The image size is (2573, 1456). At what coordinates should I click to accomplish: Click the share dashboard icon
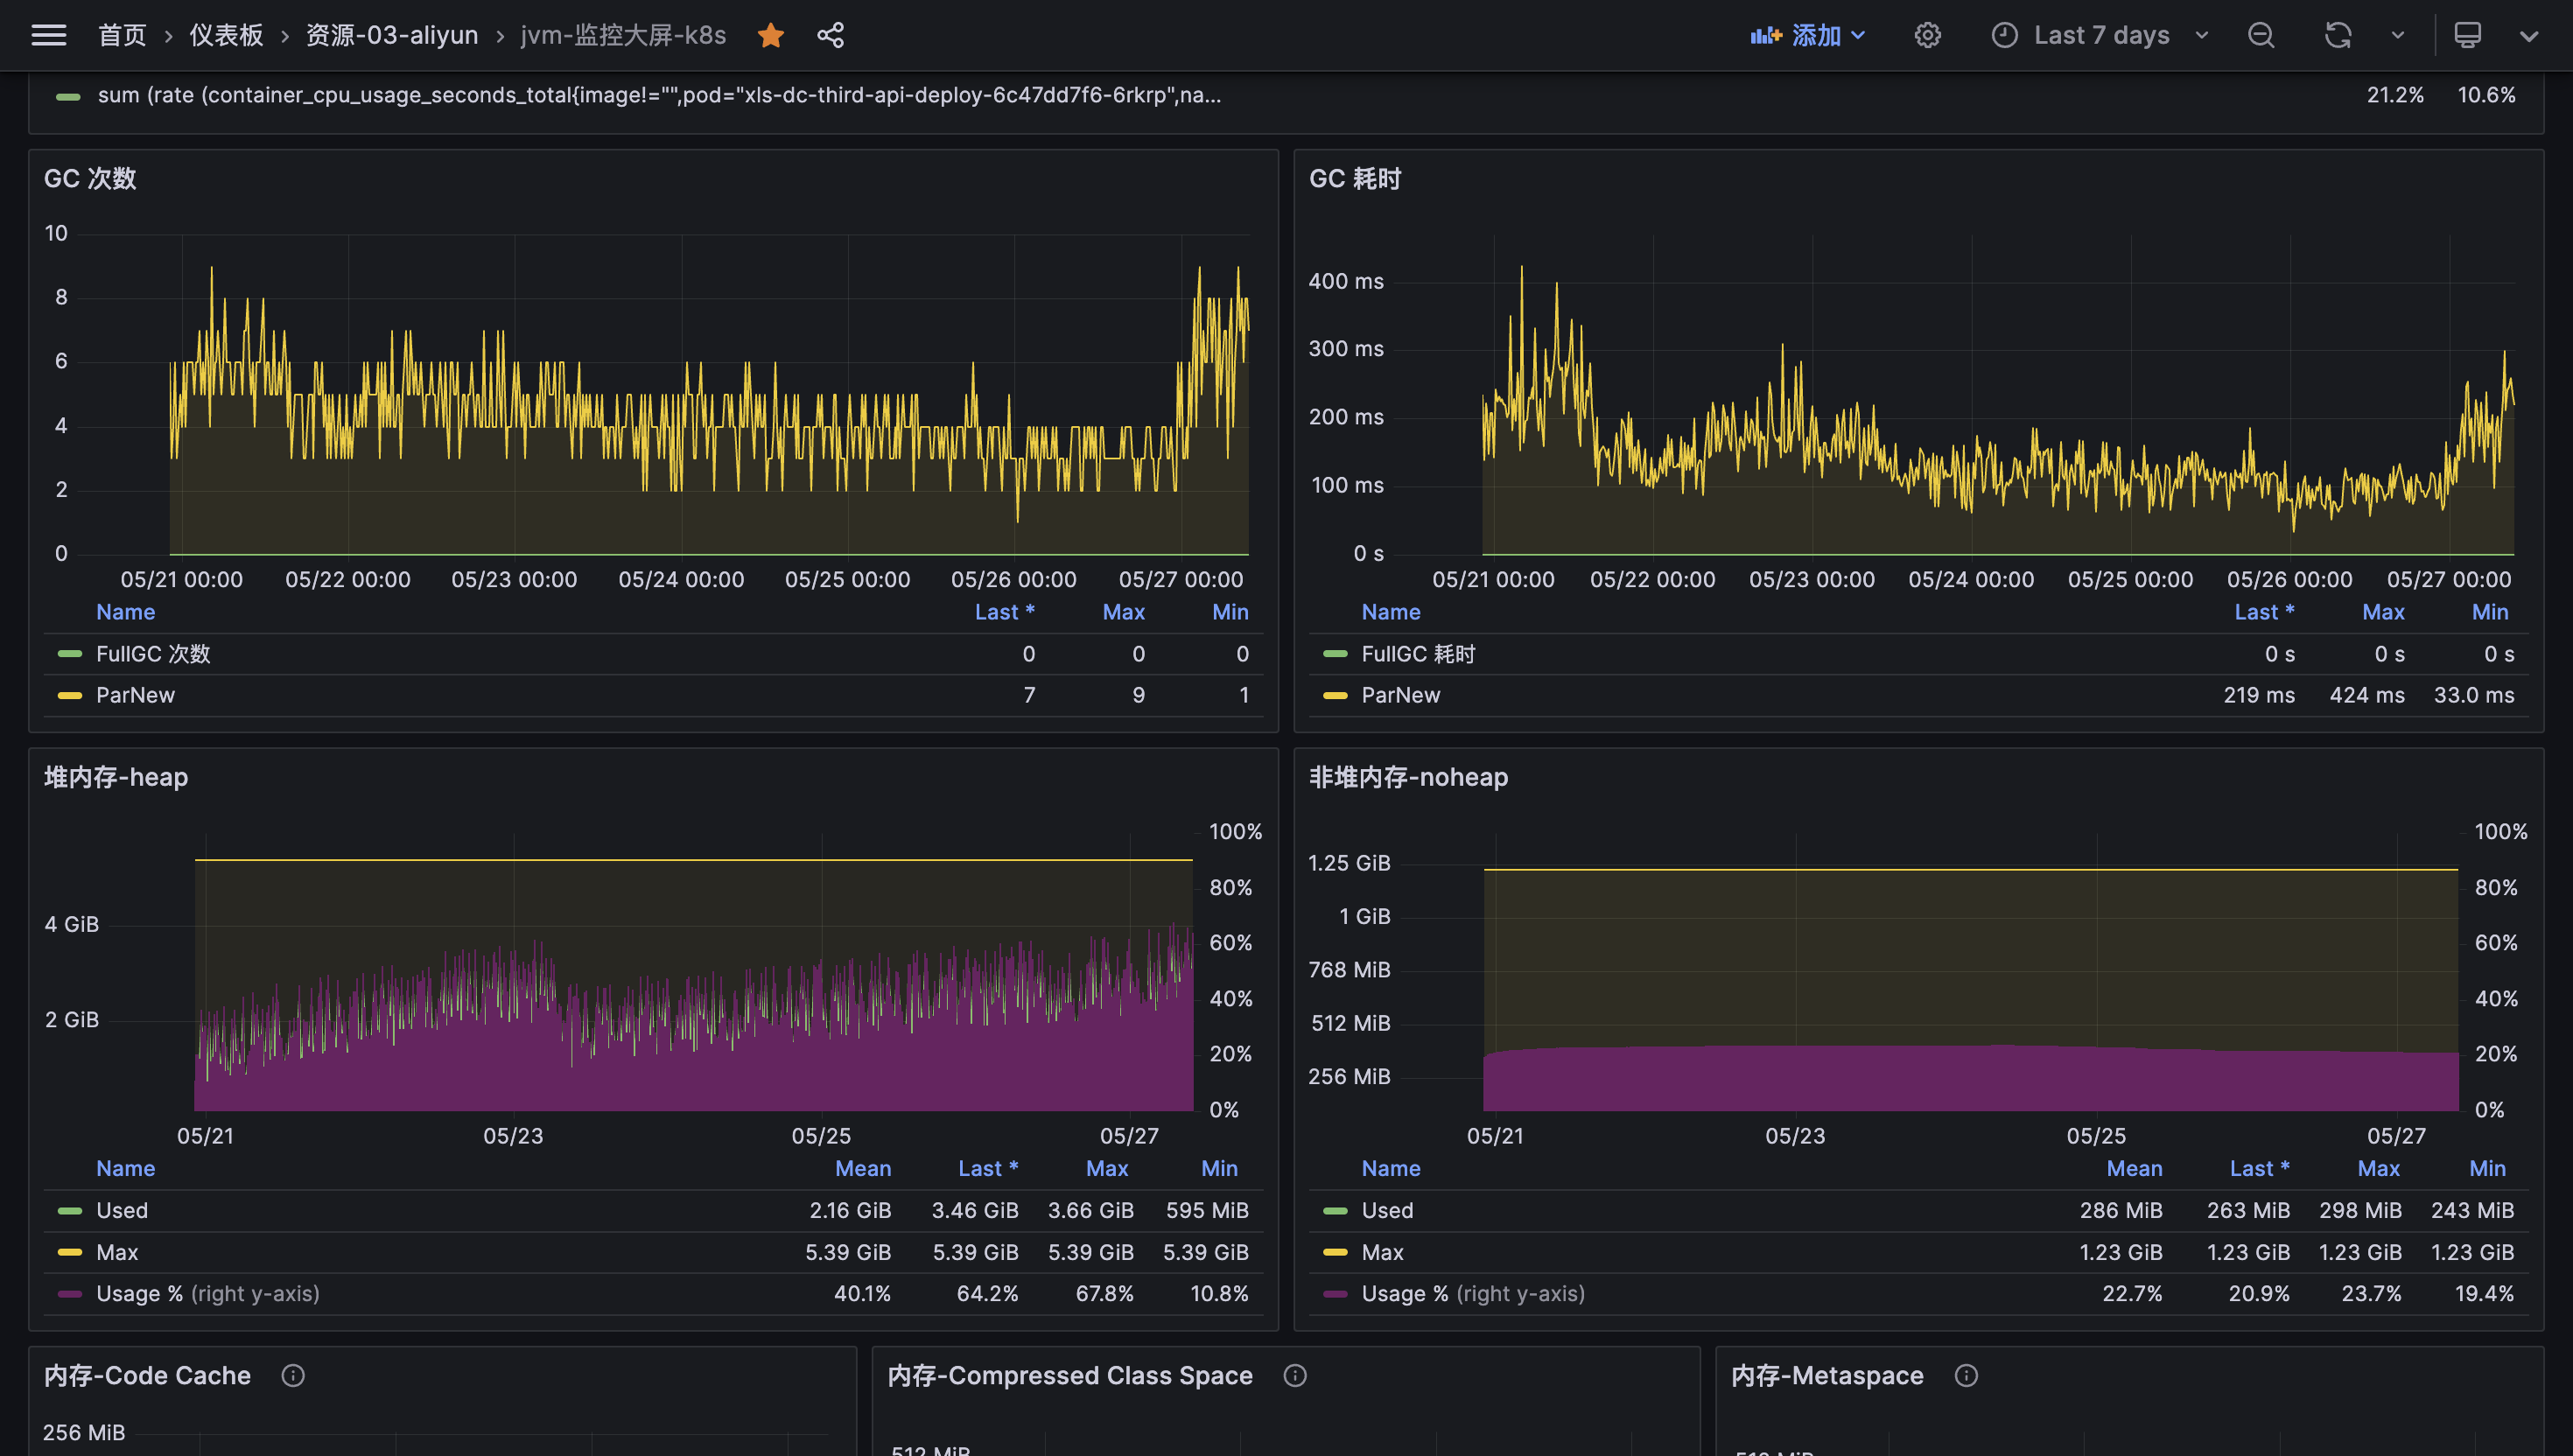(x=830, y=35)
